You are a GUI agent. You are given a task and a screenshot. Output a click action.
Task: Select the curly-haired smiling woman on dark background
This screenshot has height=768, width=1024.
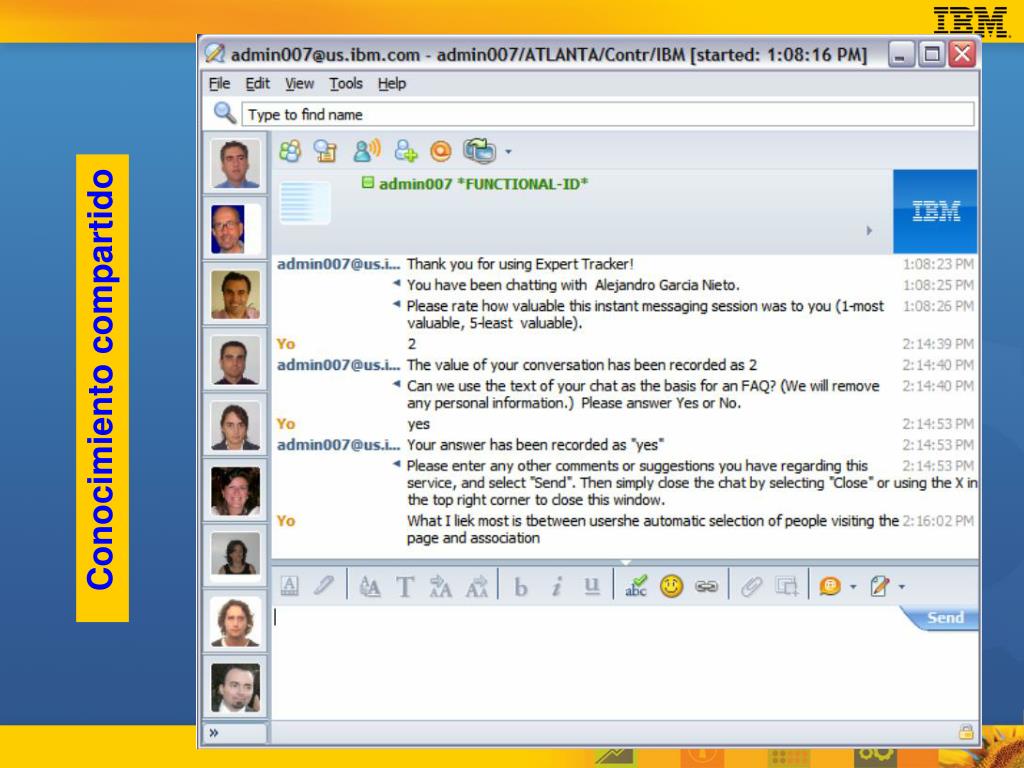click(x=235, y=491)
